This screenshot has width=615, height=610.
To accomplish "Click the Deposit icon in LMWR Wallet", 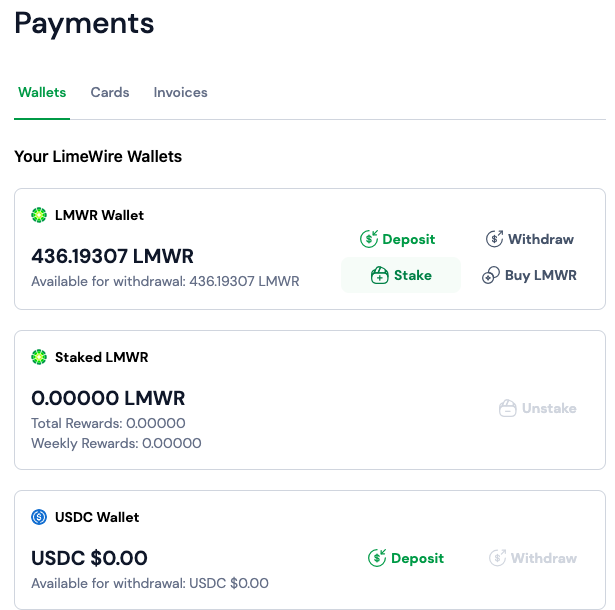I will click(x=369, y=239).
